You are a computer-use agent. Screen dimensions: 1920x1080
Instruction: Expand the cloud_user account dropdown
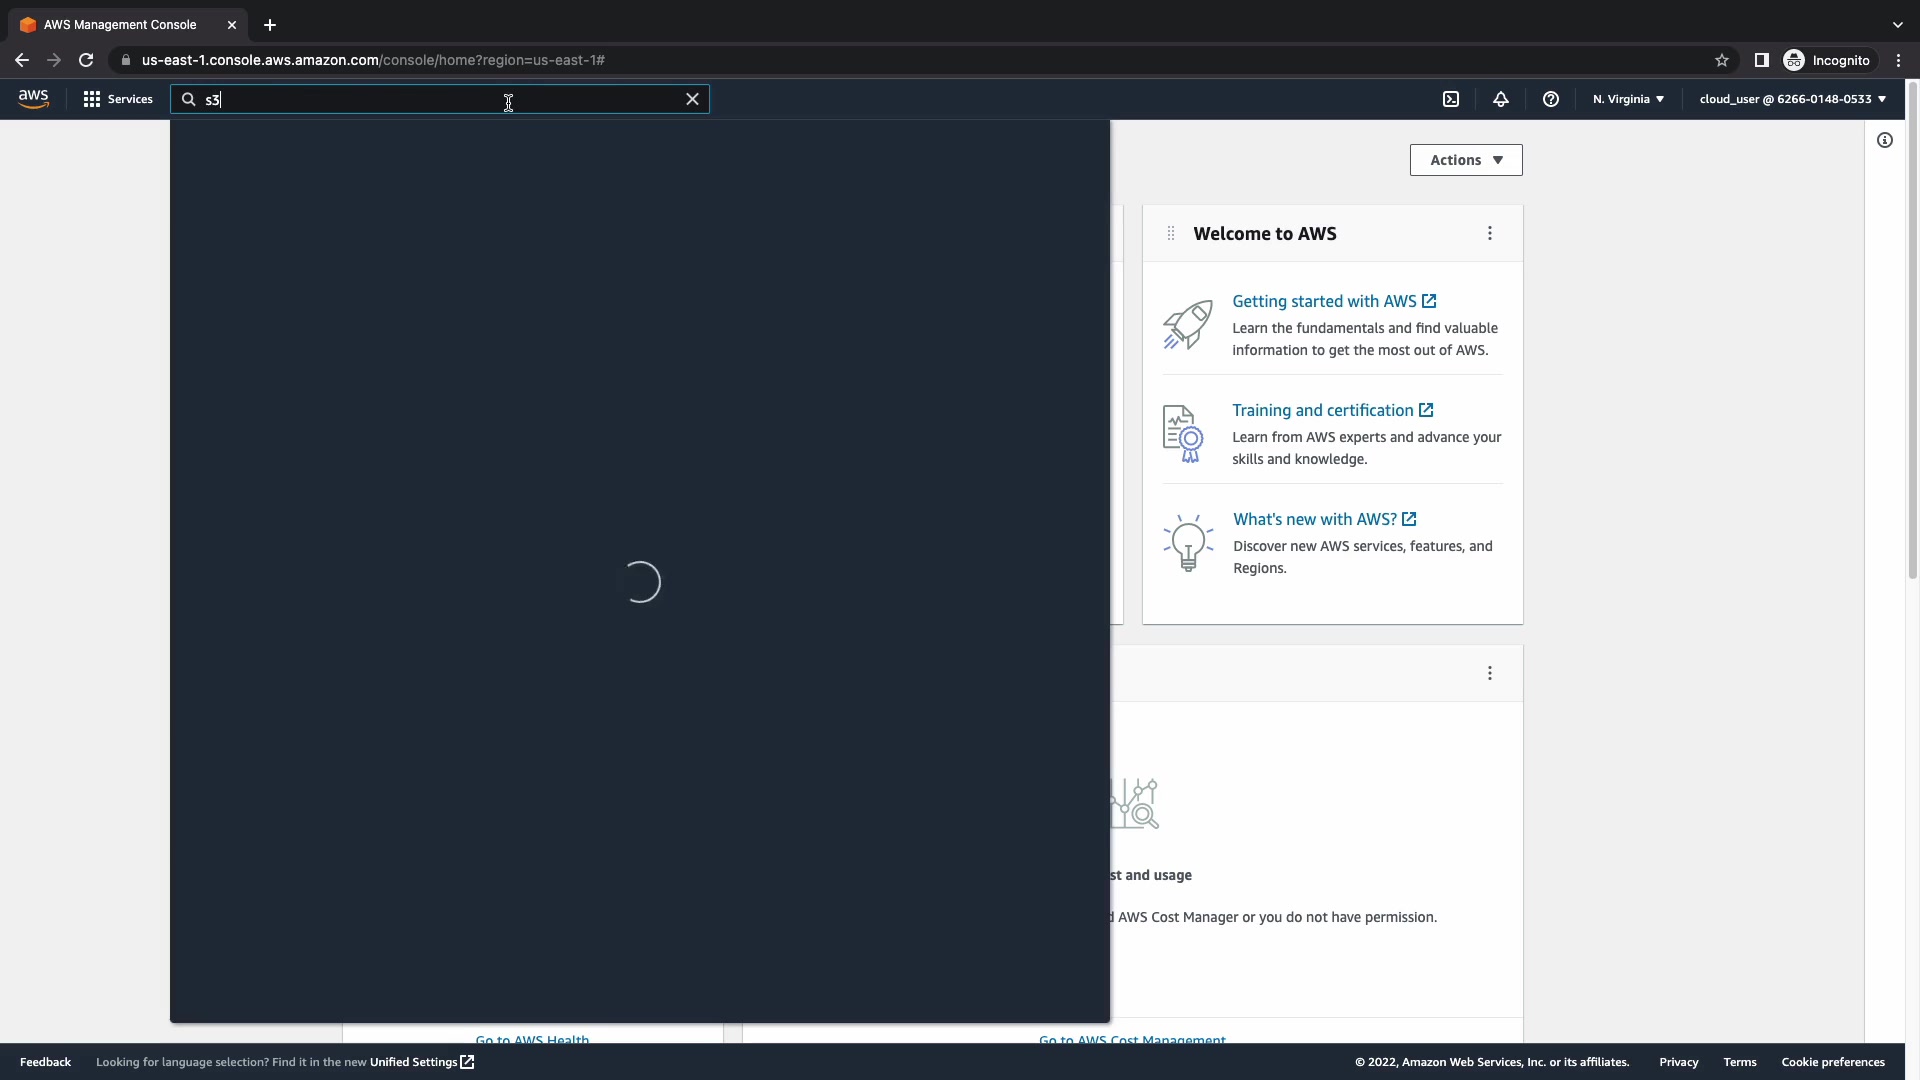(x=1792, y=99)
